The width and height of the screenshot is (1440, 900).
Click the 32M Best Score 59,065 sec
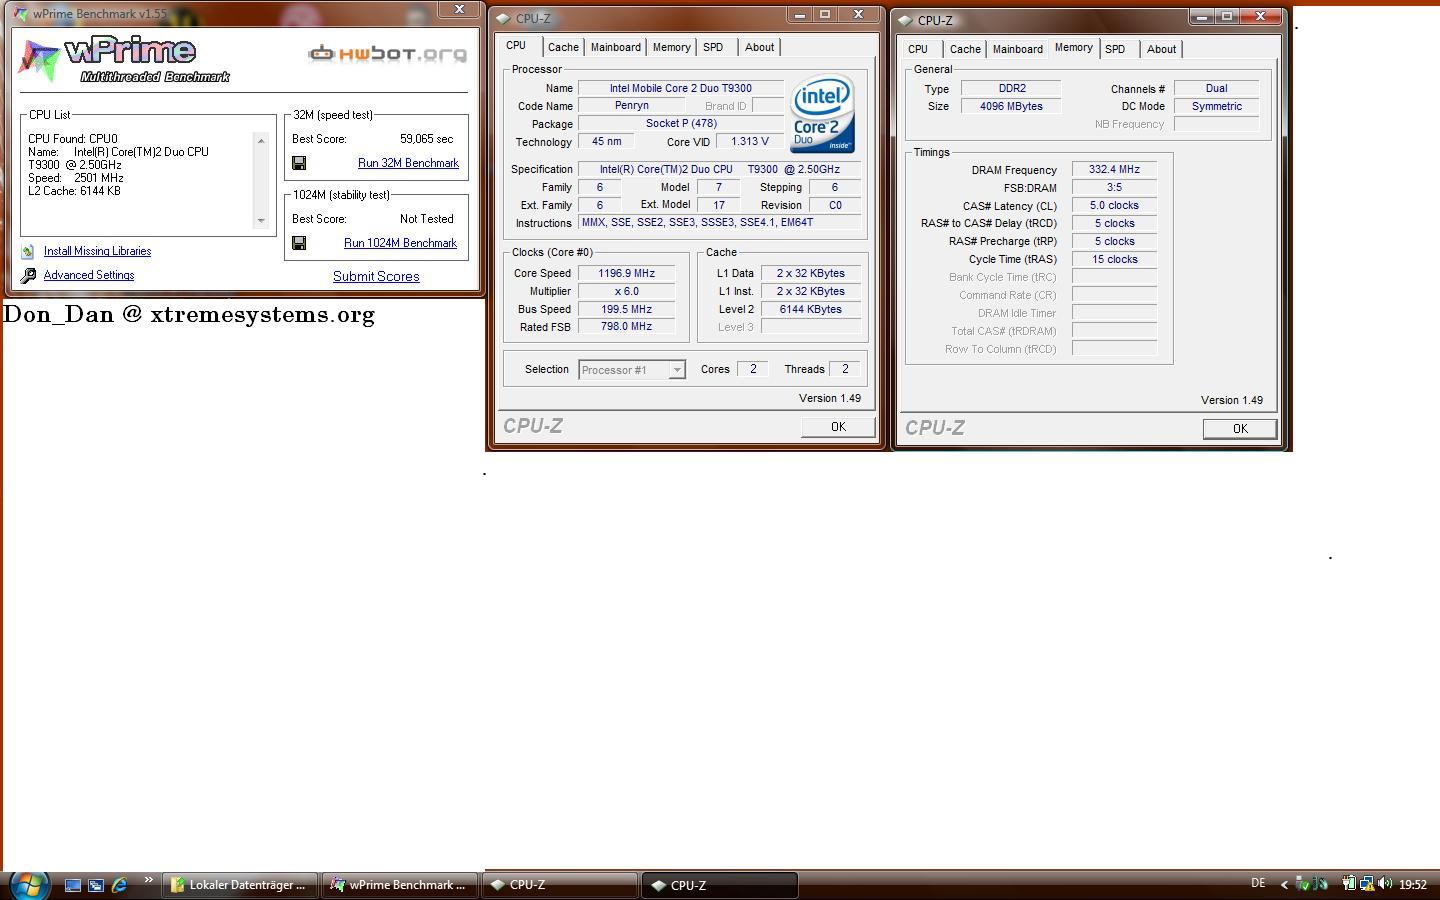(x=426, y=139)
